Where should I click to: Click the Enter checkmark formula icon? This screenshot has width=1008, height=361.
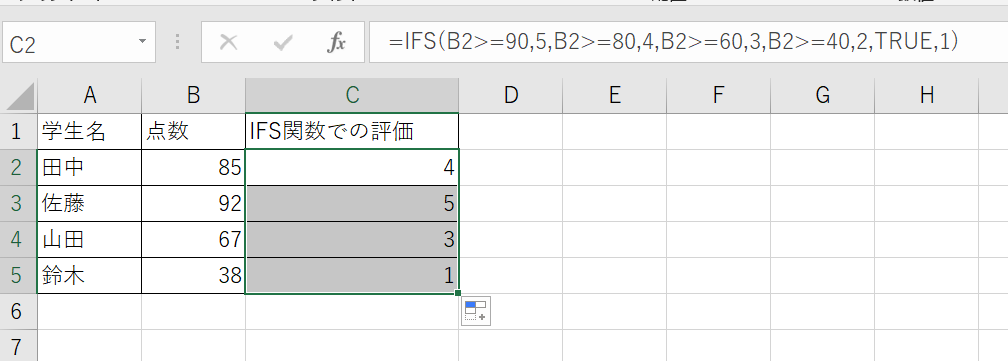coord(282,42)
